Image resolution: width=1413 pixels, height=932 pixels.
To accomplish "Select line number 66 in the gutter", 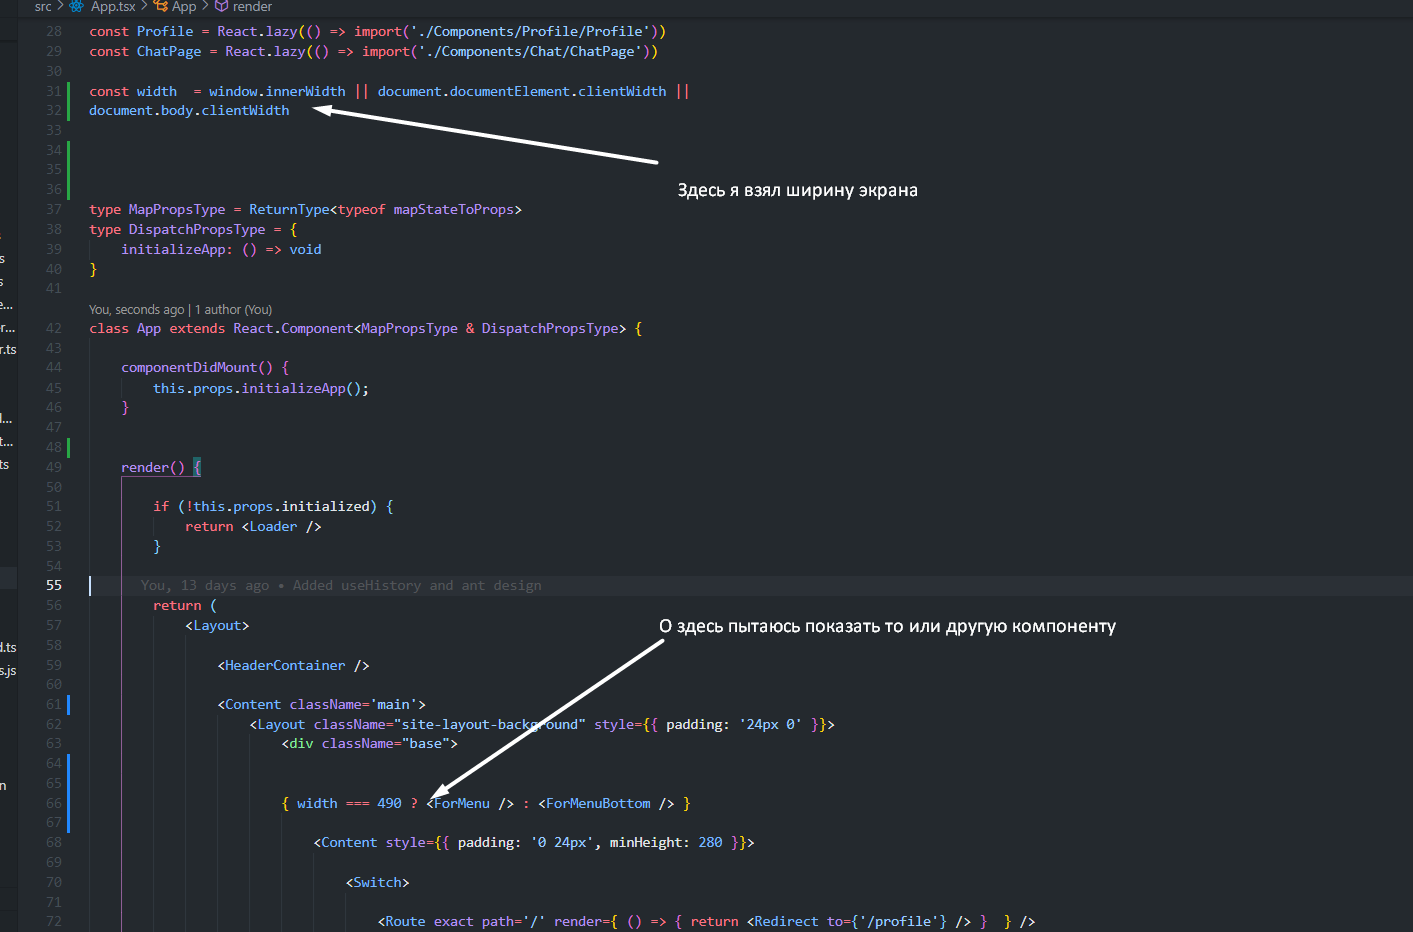I will tap(53, 803).
